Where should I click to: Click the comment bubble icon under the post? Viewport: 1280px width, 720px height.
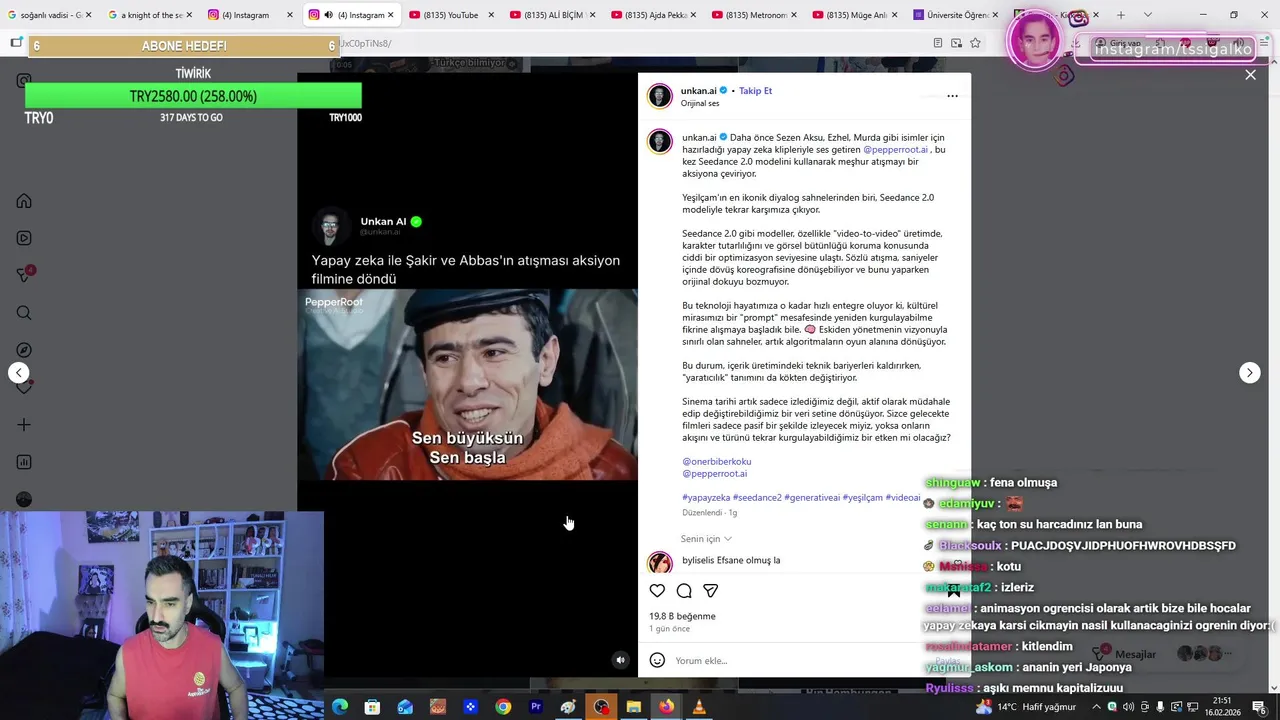tap(684, 591)
